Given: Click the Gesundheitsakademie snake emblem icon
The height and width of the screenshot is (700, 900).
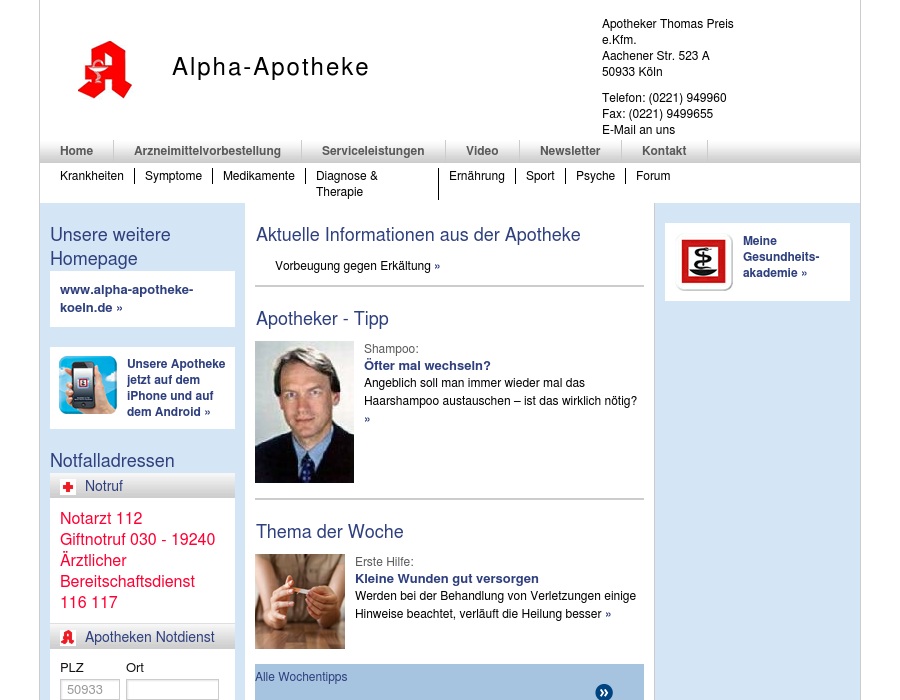Looking at the screenshot, I should pos(705,262).
